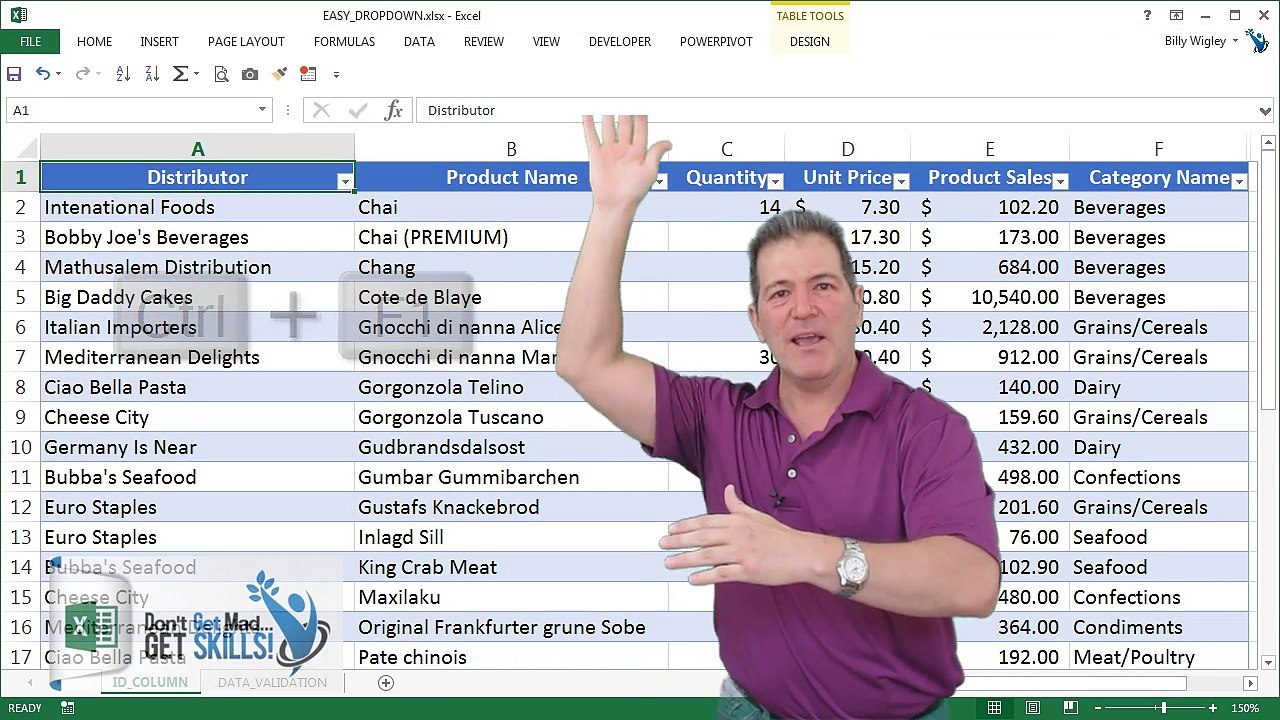
Task: Open the Unit Price filter dropdown
Action: pyautogui.click(x=901, y=181)
